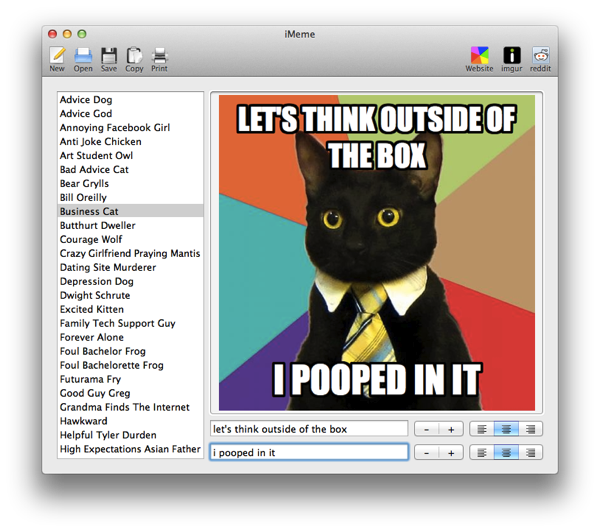Set top text alignment to left
The width and height of the screenshot is (600, 532).
pyautogui.click(x=481, y=429)
